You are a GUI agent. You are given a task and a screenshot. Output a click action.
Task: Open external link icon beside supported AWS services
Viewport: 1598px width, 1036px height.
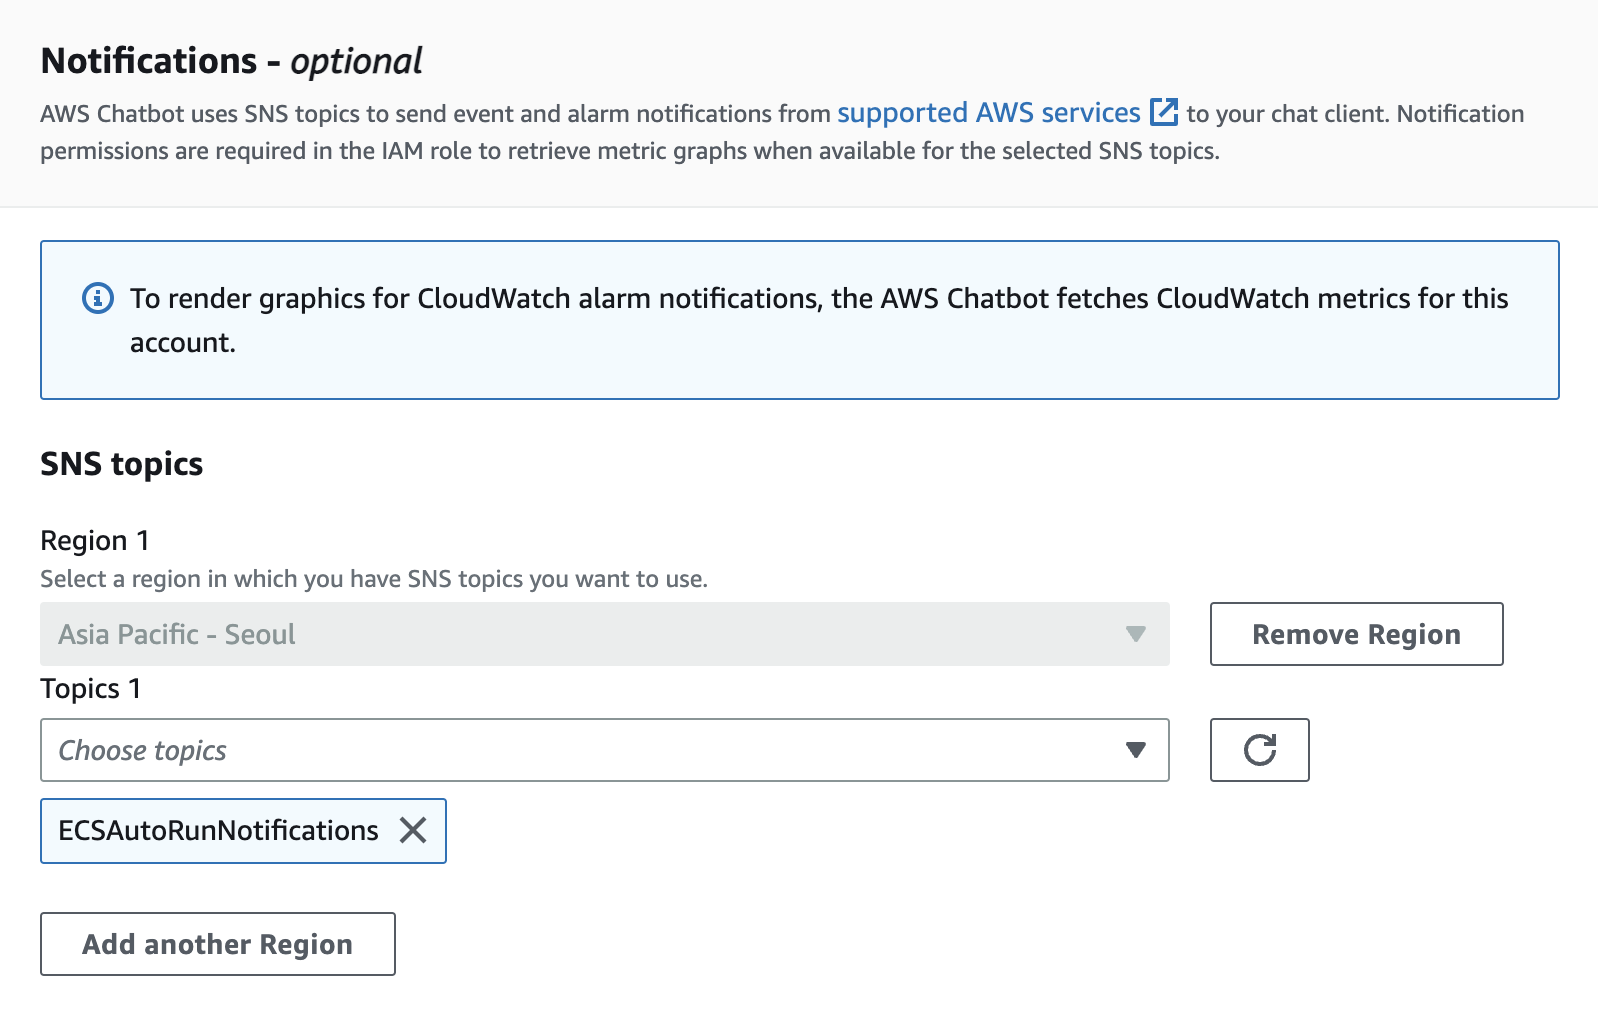point(1164,112)
